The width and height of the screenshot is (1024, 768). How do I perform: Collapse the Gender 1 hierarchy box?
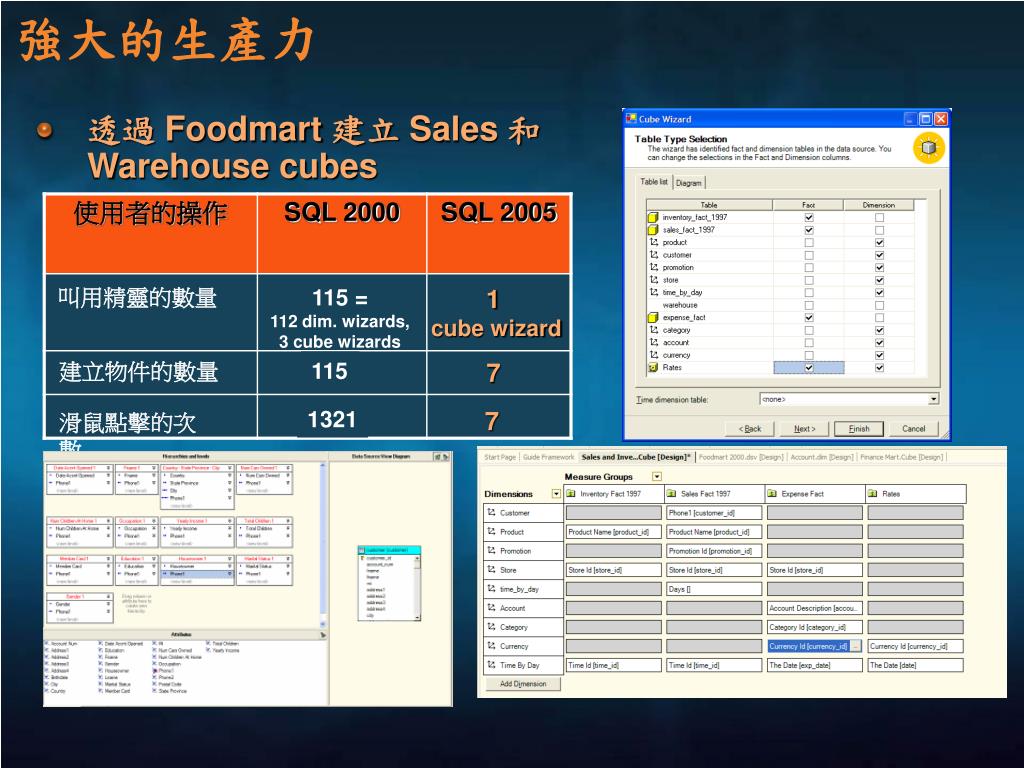tap(110, 596)
